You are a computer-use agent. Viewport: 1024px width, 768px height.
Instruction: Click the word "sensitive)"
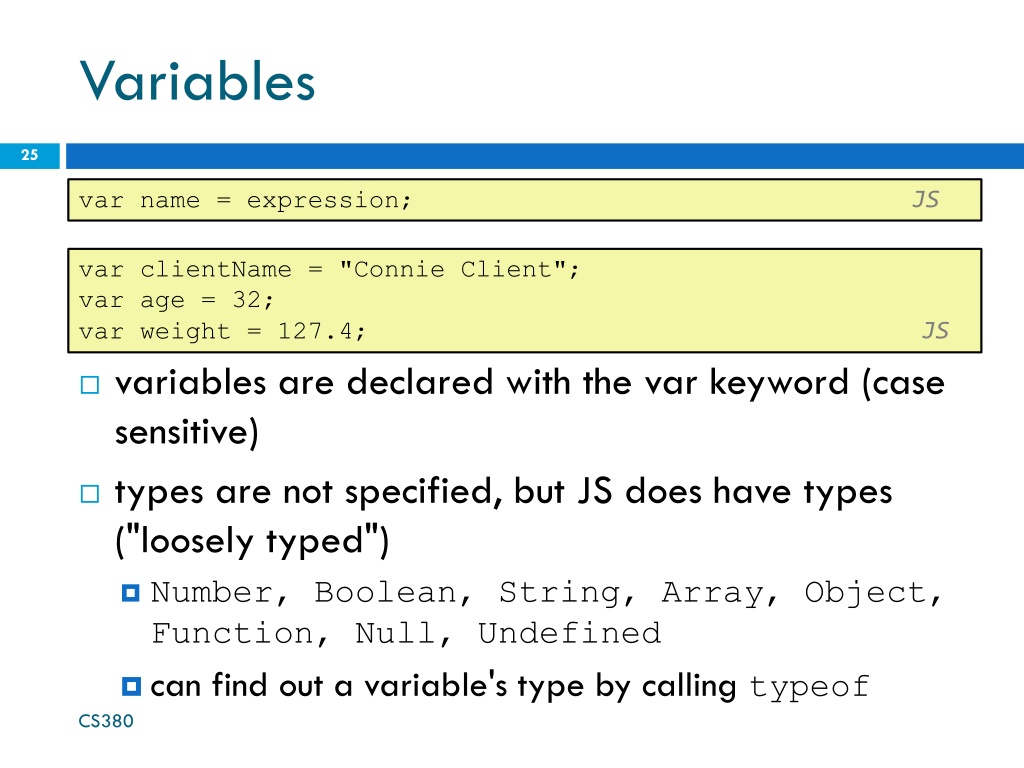(x=187, y=432)
